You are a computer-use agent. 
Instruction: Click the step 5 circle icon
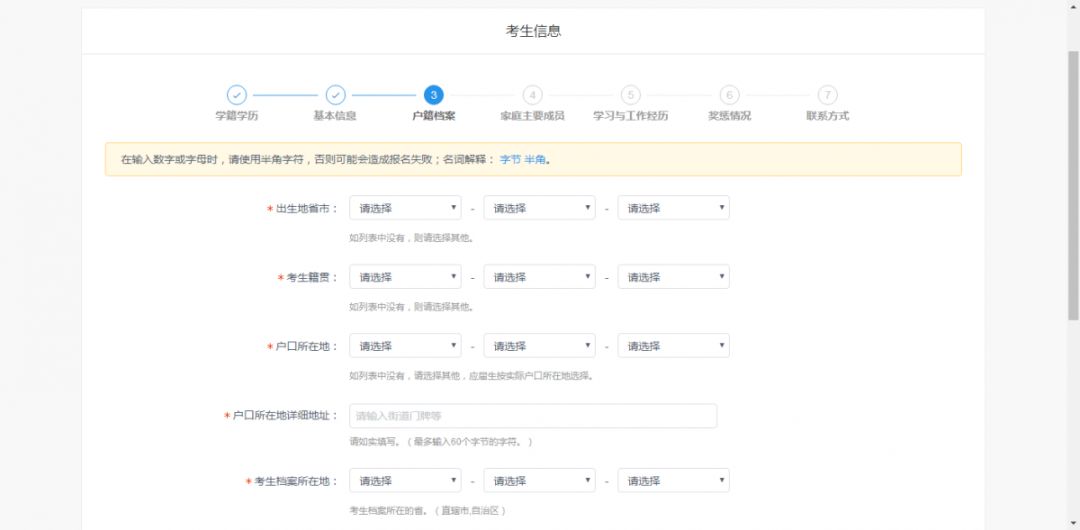pos(630,95)
